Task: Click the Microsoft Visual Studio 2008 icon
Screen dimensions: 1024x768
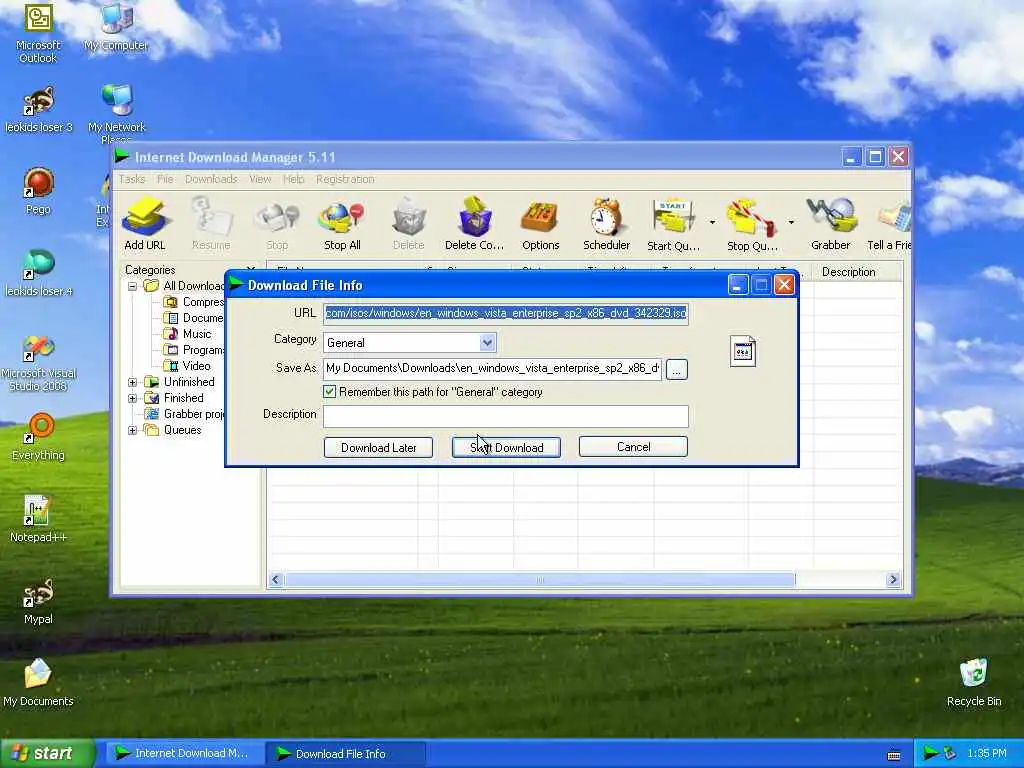Action: (38, 363)
